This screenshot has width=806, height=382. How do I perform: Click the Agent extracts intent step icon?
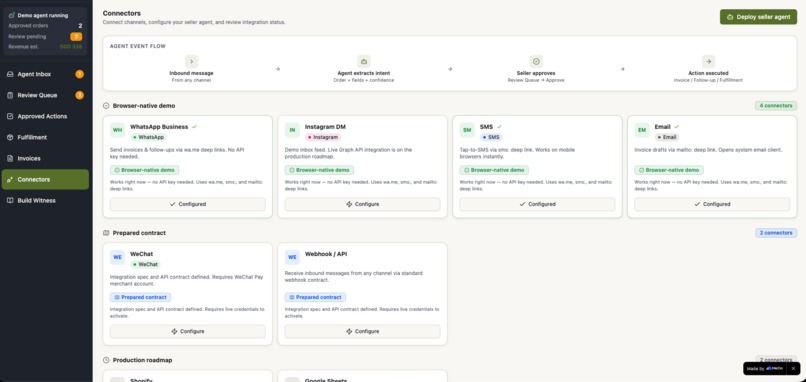[x=364, y=62]
